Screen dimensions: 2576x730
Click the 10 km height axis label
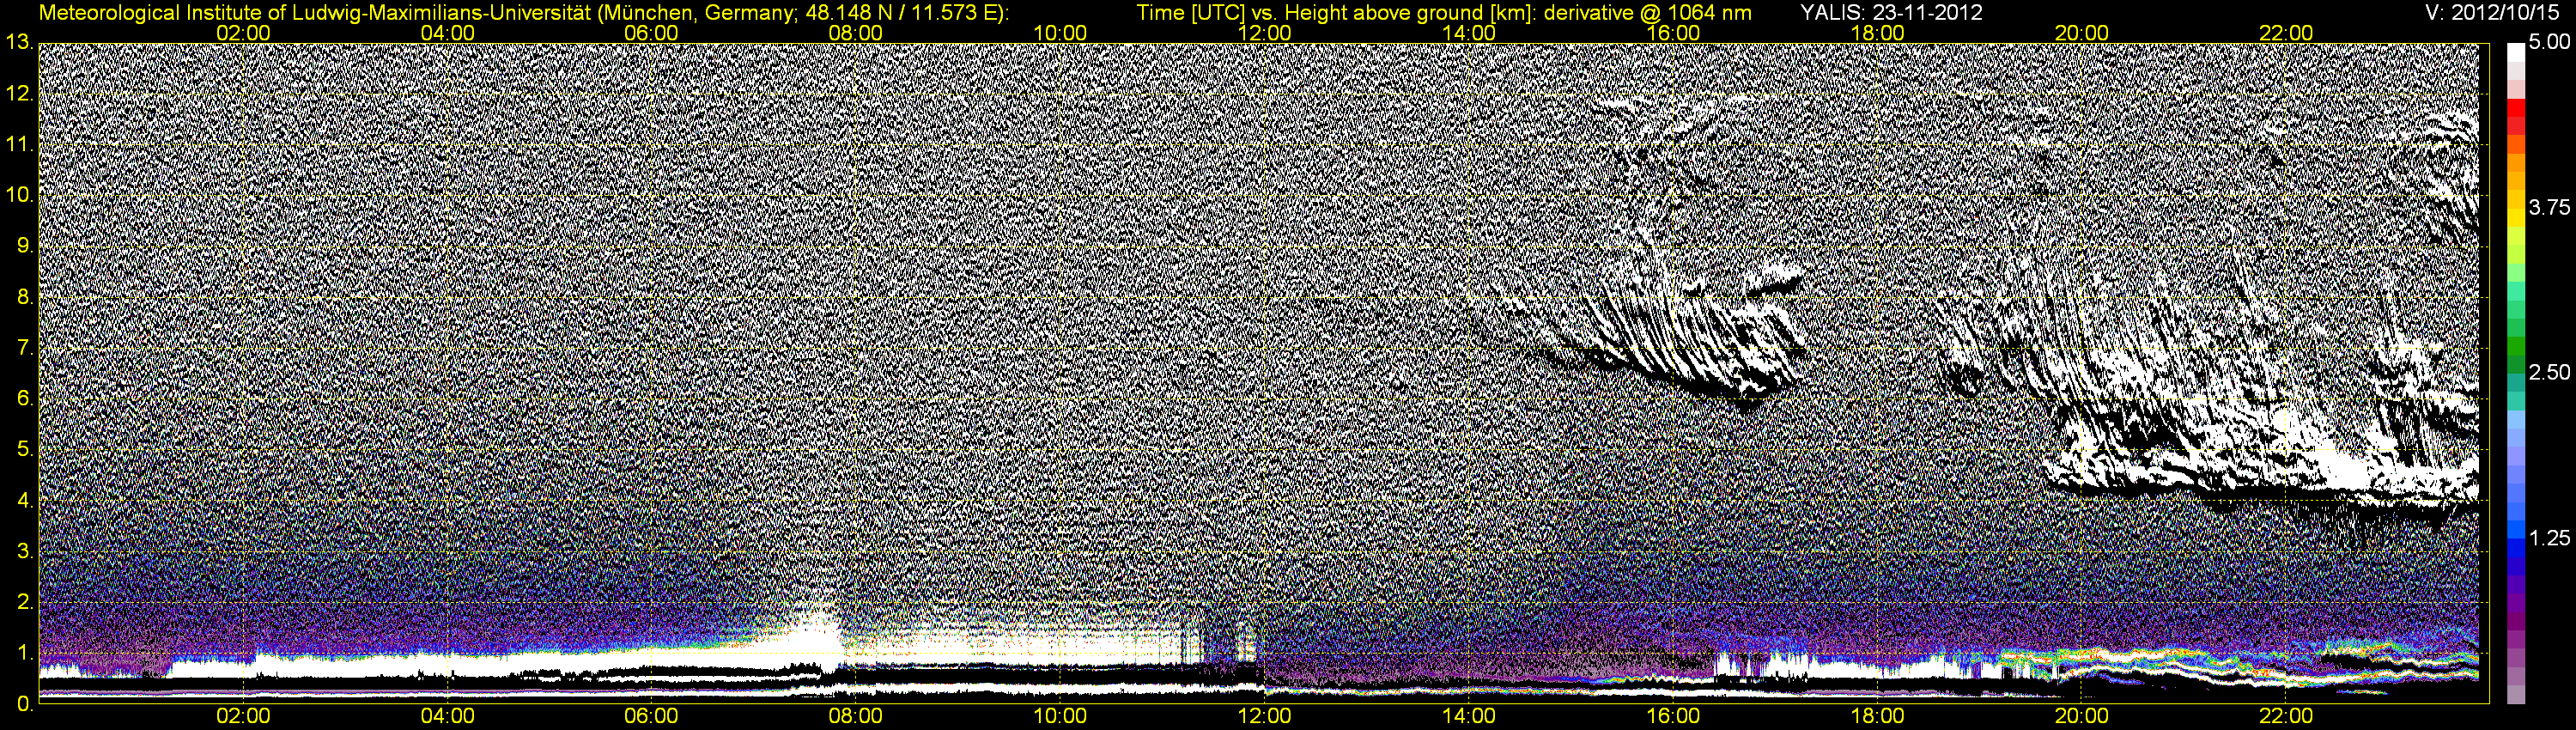click(x=19, y=195)
